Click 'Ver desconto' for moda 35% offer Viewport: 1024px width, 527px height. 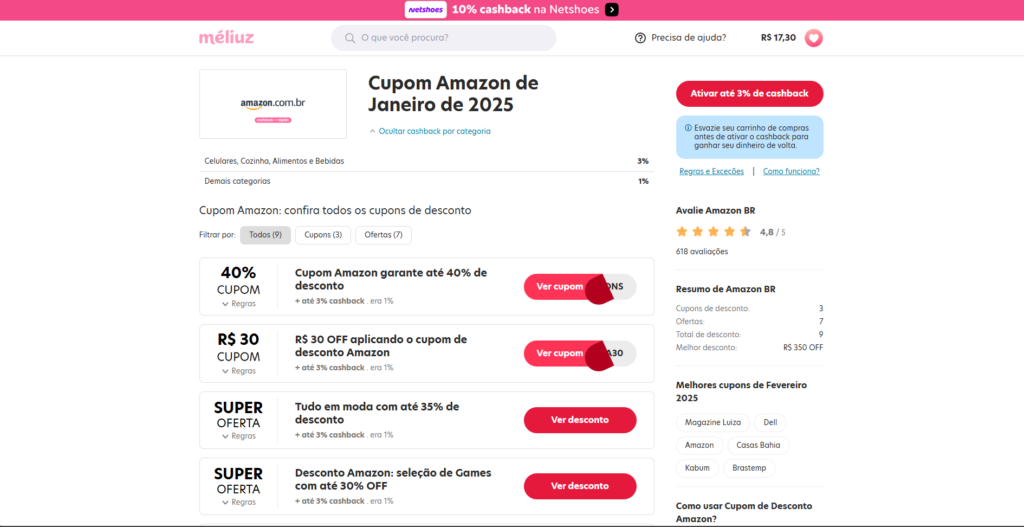(x=580, y=420)
